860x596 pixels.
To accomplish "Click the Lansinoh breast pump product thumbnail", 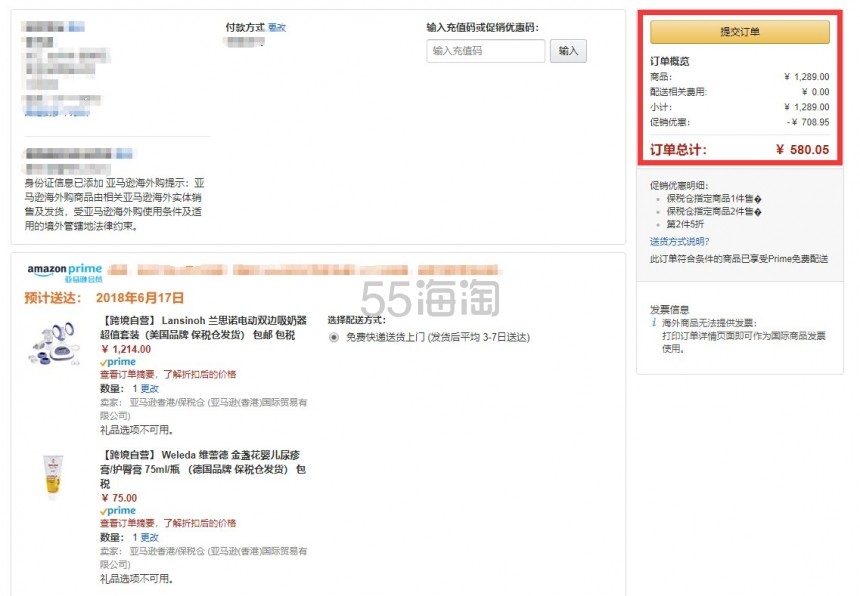I will 54,344.
